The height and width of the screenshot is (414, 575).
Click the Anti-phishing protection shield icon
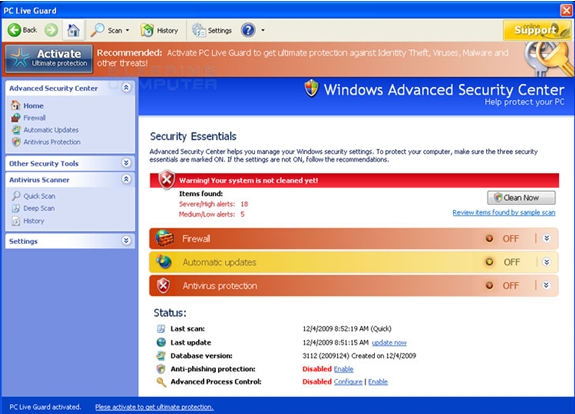tap(161, 369)
